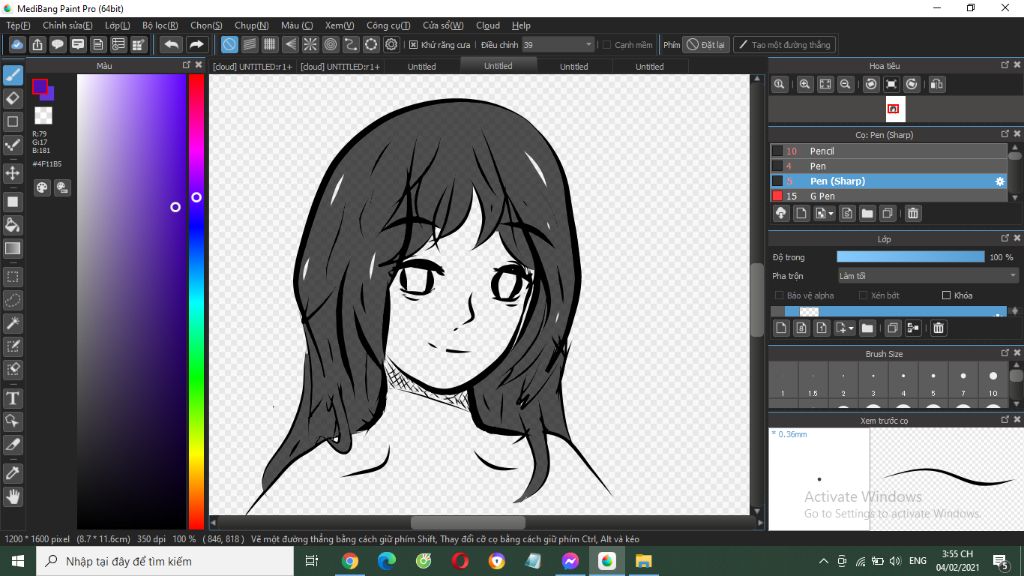Check the Khóa lock checkbox
This screenshot has width=1024, height=576.
[946, 296]
